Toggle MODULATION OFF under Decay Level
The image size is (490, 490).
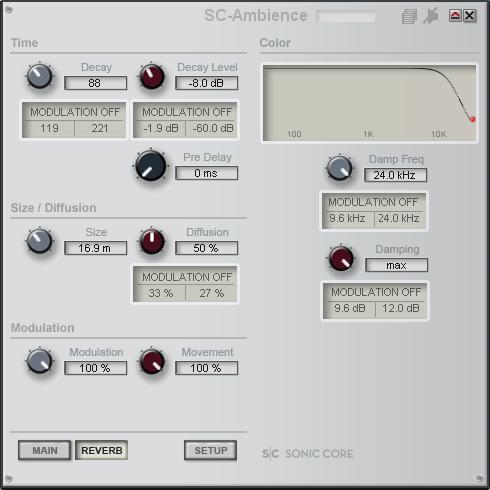coord(186,112)
